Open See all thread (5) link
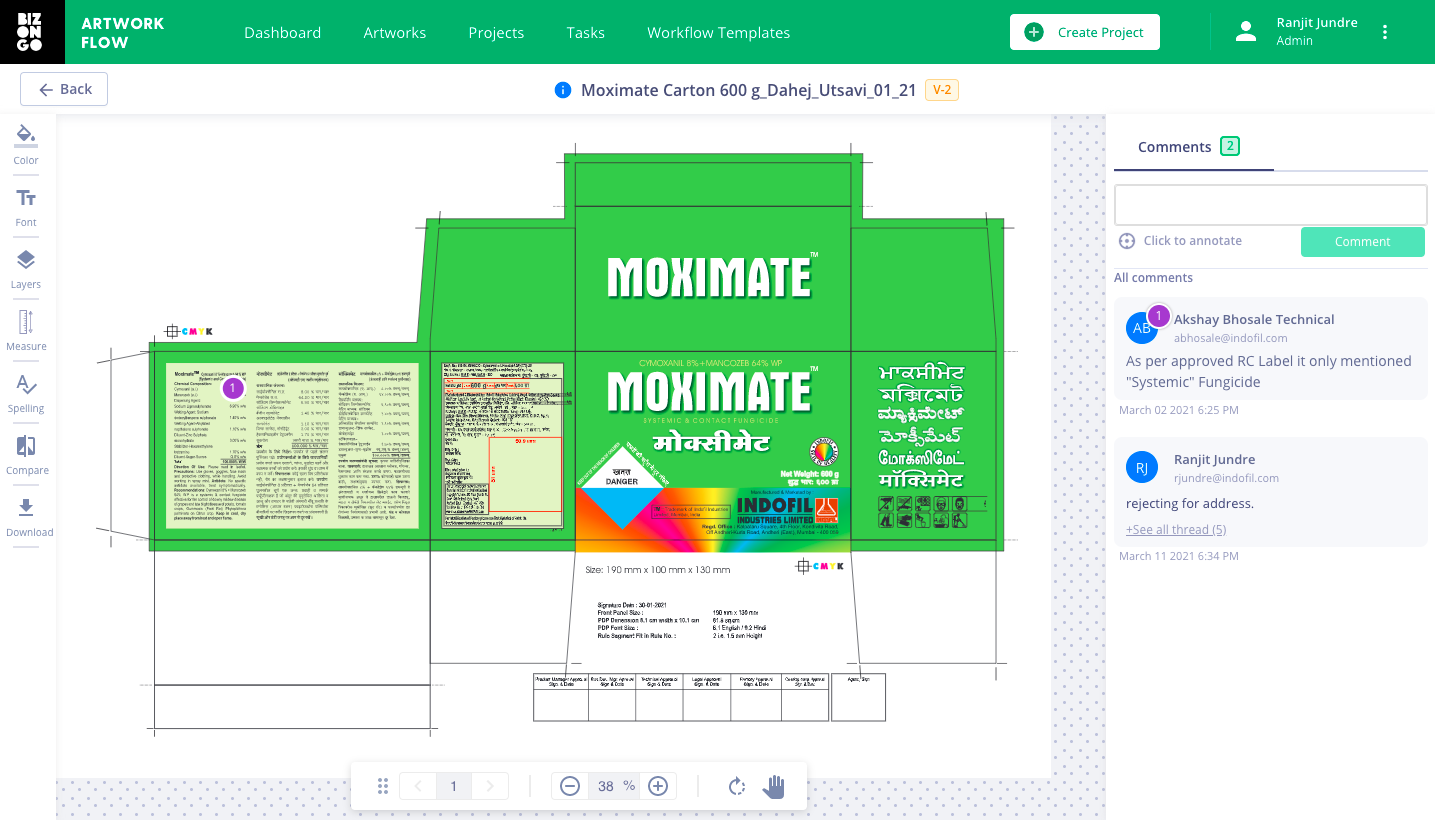 pos(1176,529)
